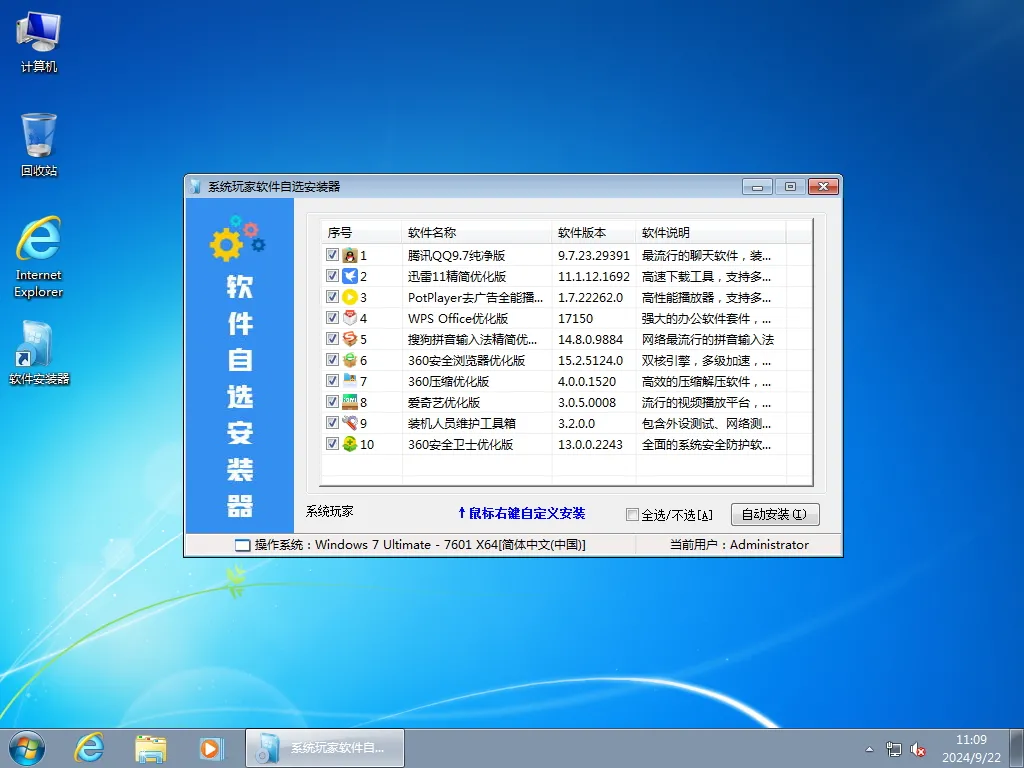Toggle the 全选/不选[A] checkbox
Screen dimensions: 1024x768
click(630, 514)
